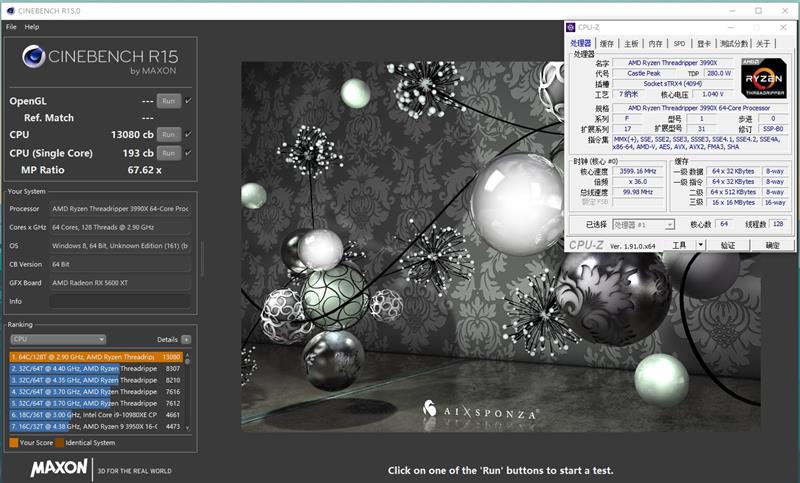Image resolution: width=800 pixels, height=483 pixels.
Task: Toggle the OpenGL test checkbox
Action: [188, 101]
